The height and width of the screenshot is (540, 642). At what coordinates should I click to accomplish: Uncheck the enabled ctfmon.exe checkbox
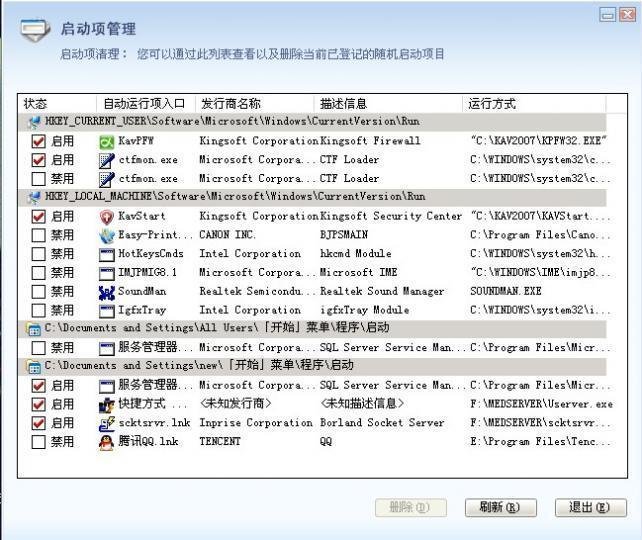pyautogui.click(x=38, y=160)
